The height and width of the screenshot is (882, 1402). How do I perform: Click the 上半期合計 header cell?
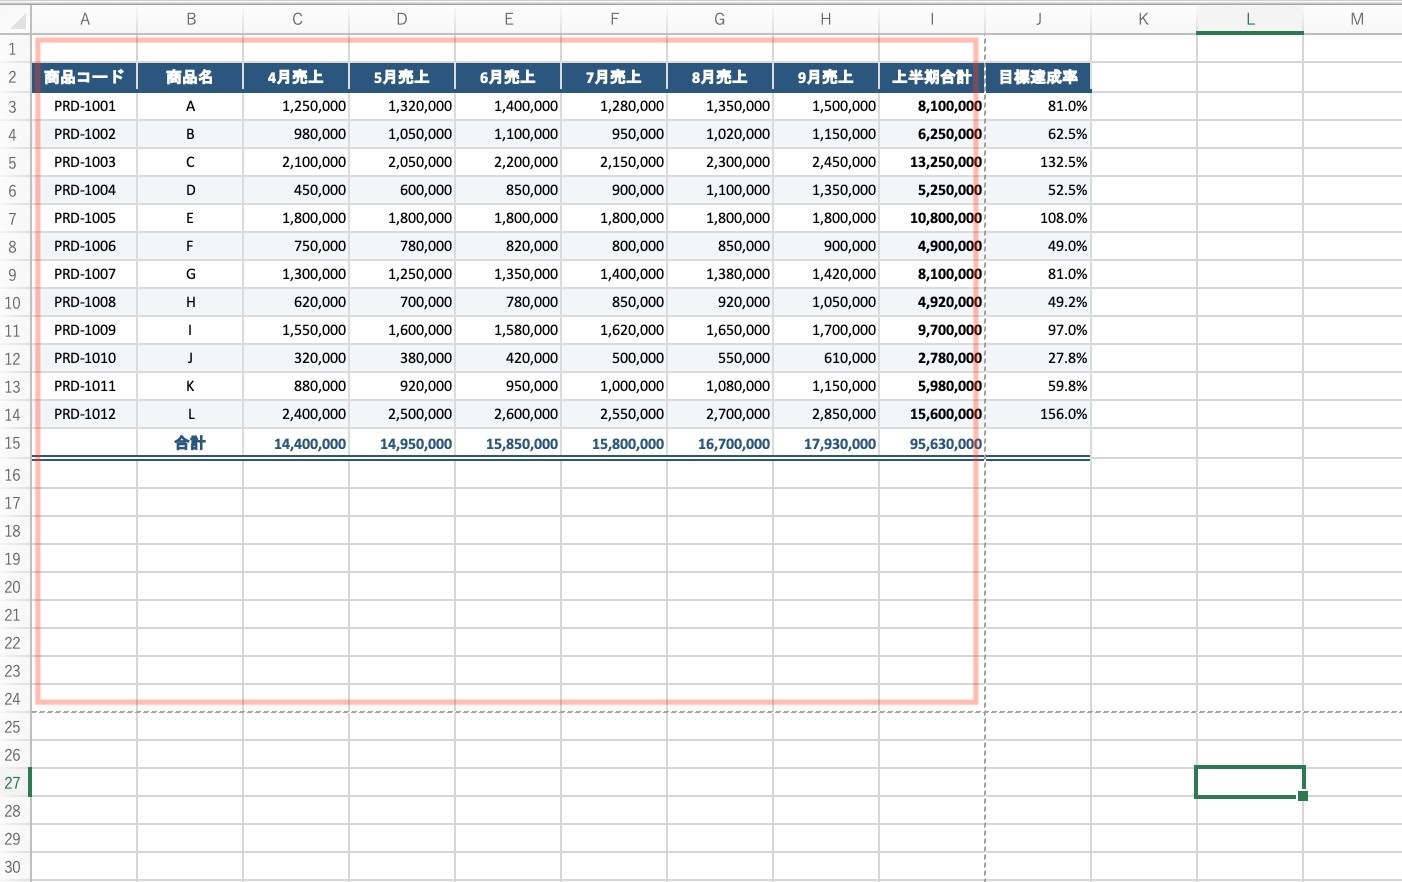point(932,77)
